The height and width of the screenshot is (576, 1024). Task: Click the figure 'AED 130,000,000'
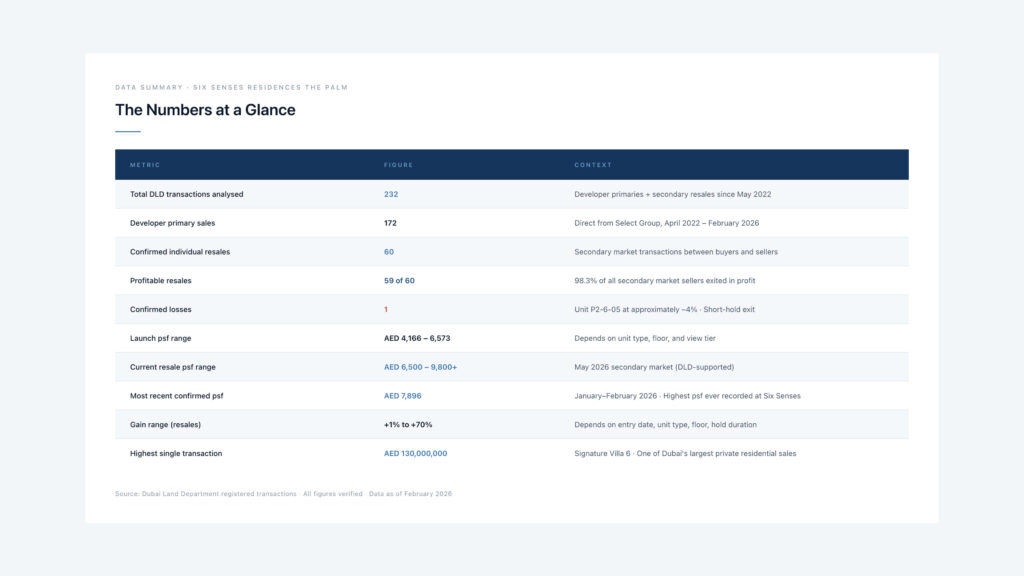click(x=415, y=453)
